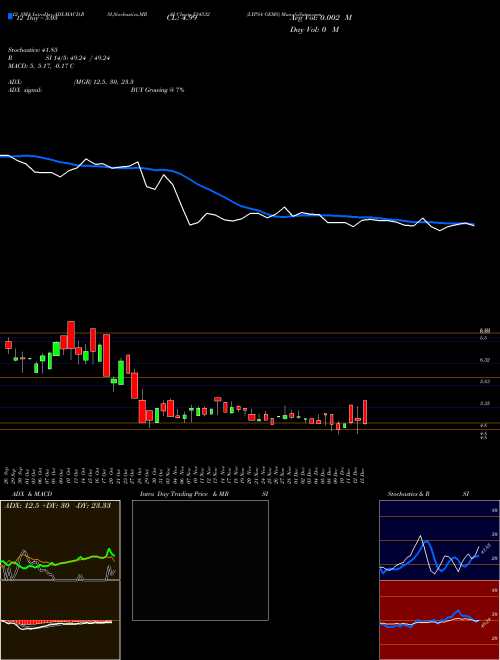Click the 'Day Vol: 0 M' label

click(314, 29)
